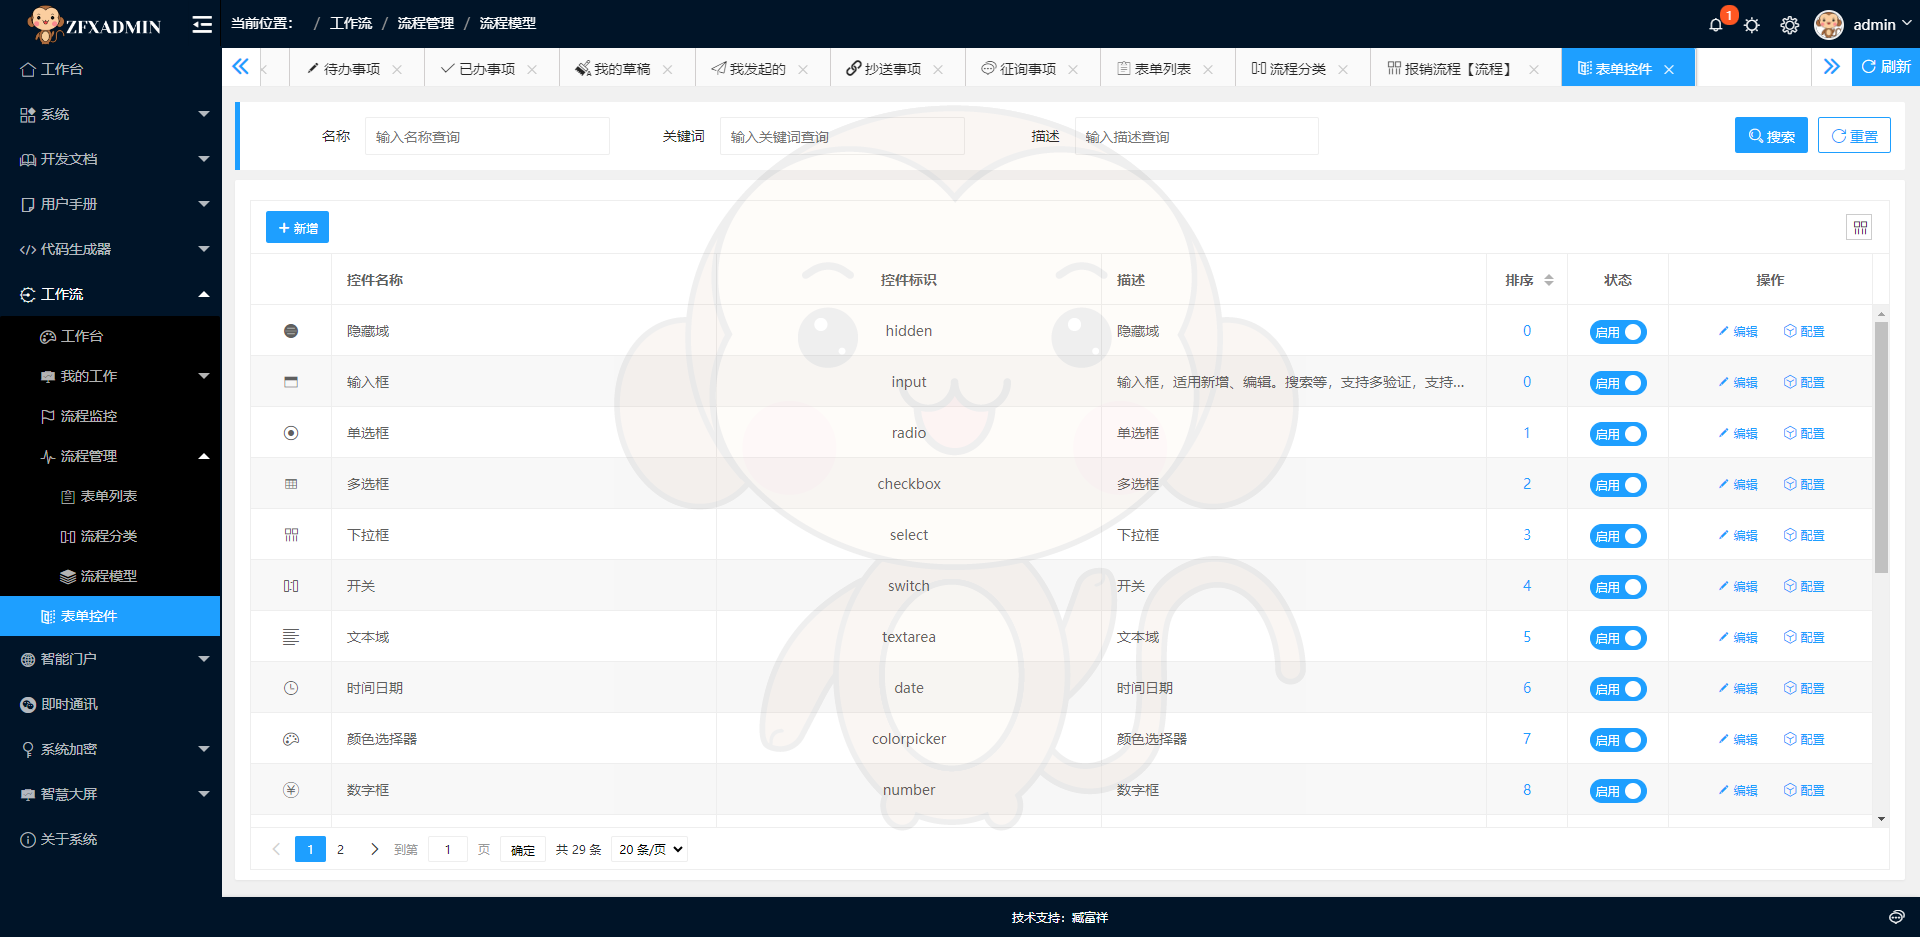This screenshot has height=937, width=1920.
Task: Open column settings icon above the table
Action: click(1860, 228)
